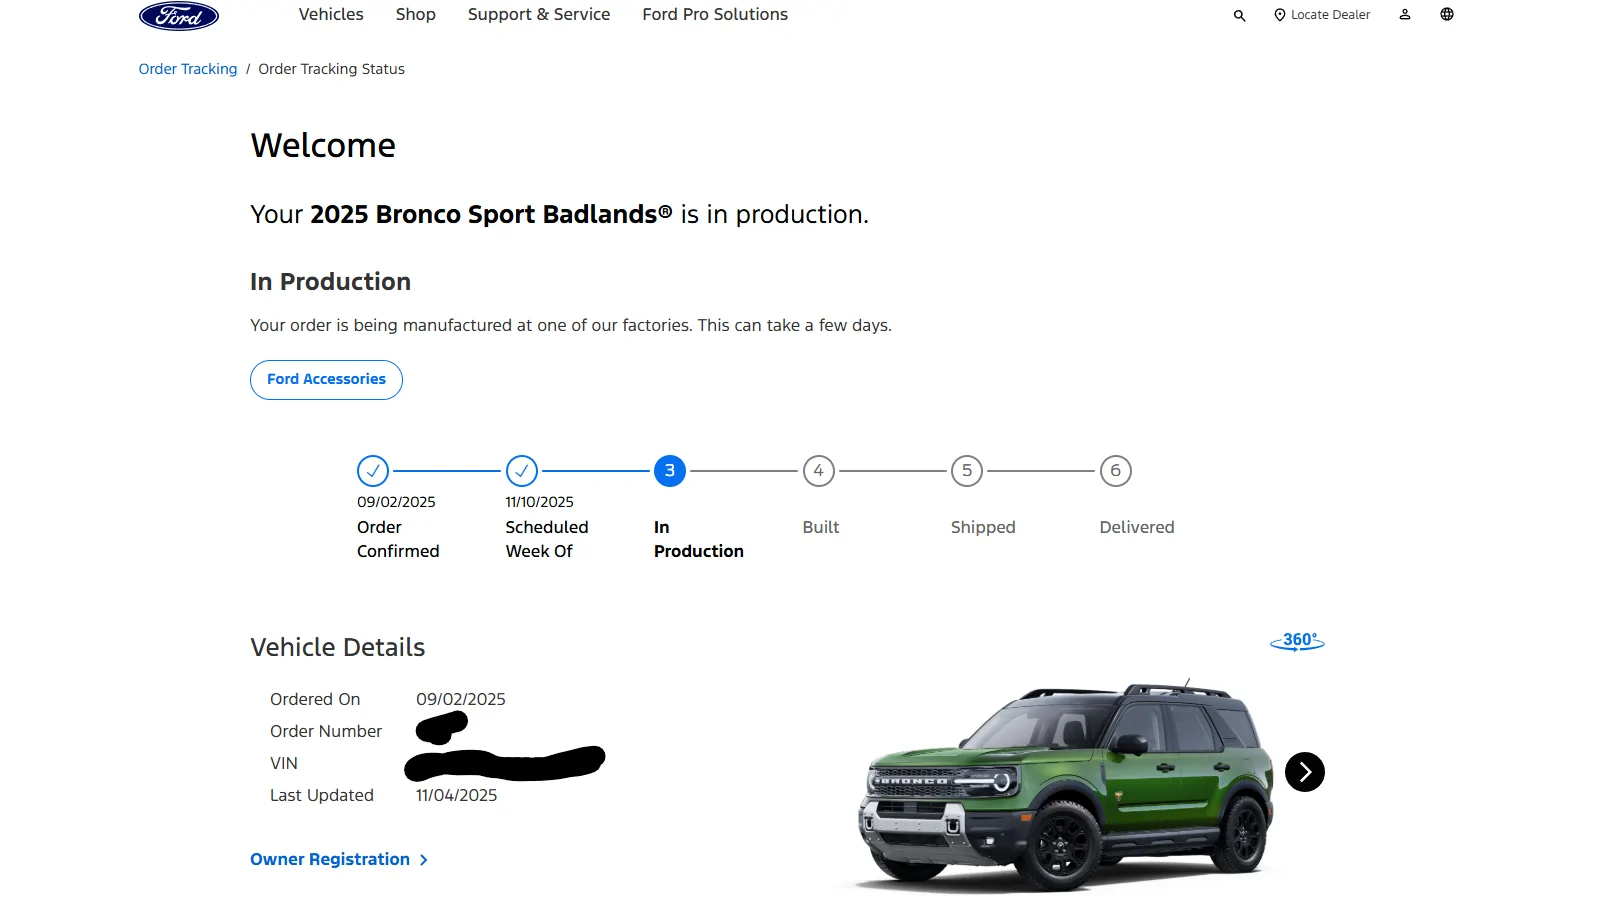Screen dimensions: 1611x906
Task: Activate the 360° vehicle view icon
Action: coord(1297,642)
